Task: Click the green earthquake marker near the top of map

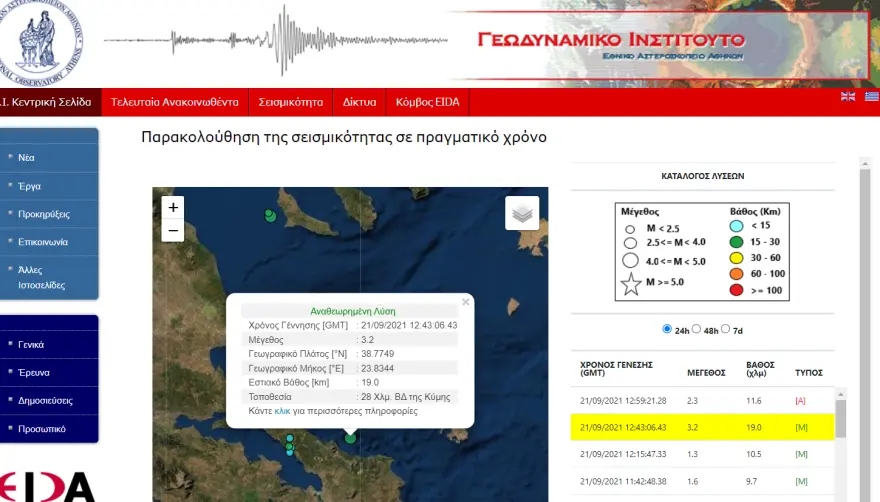Action: pos(269,215)
